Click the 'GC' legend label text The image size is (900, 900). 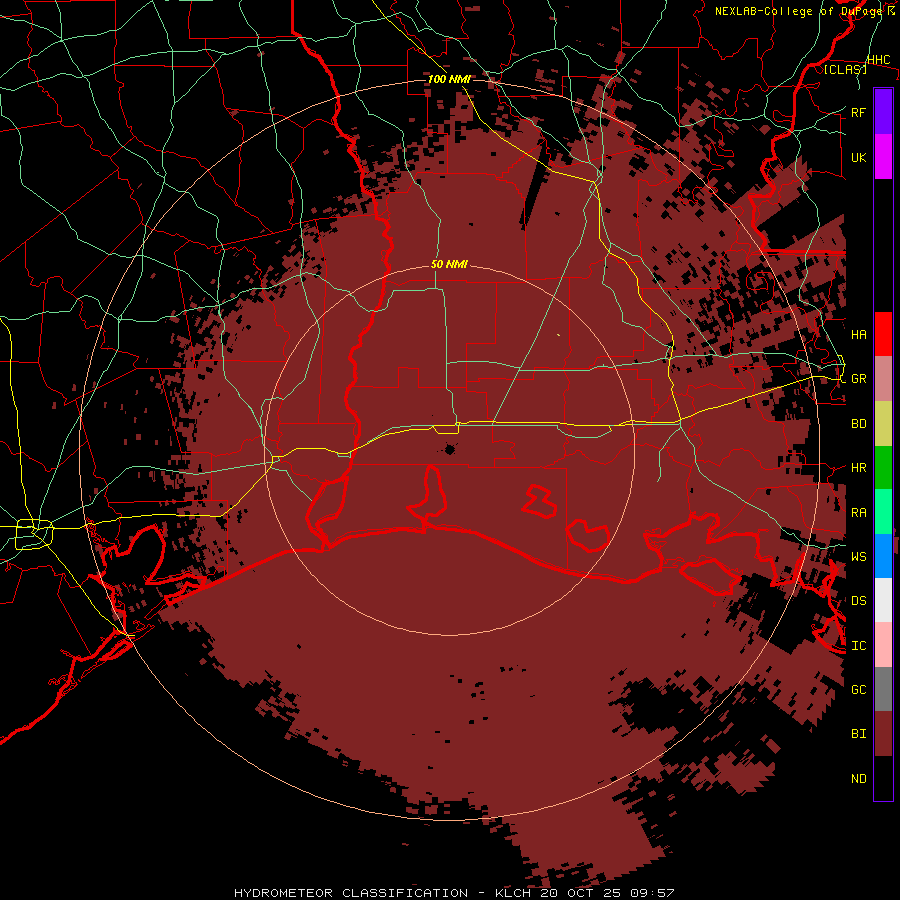pyautogui.click(x=858, y=689)
